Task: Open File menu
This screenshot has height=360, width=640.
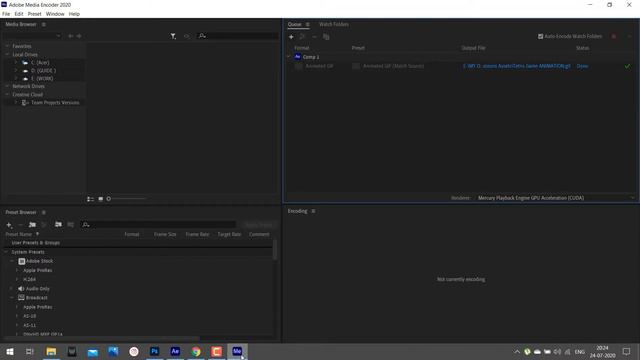Action: point(6,14)
